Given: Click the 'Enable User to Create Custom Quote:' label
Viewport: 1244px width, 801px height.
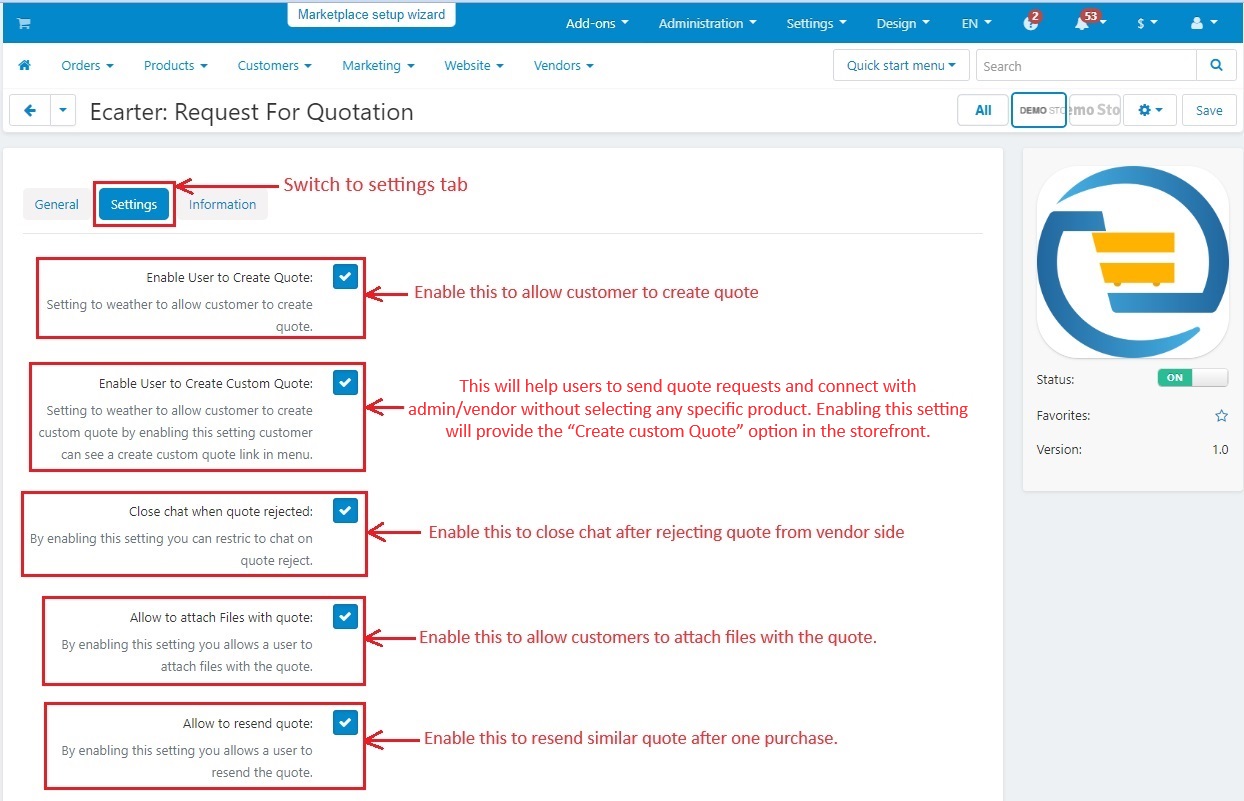Looking at the screenshot, I should [x=206, y=383].
